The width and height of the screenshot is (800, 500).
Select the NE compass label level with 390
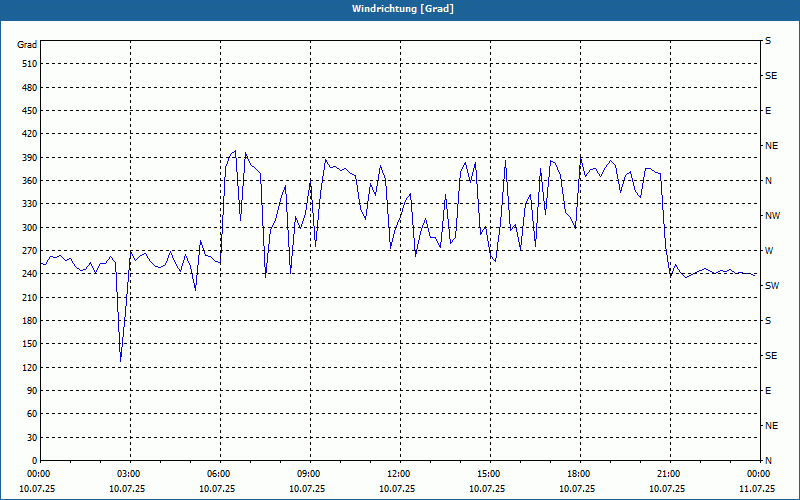coord(771,146)
